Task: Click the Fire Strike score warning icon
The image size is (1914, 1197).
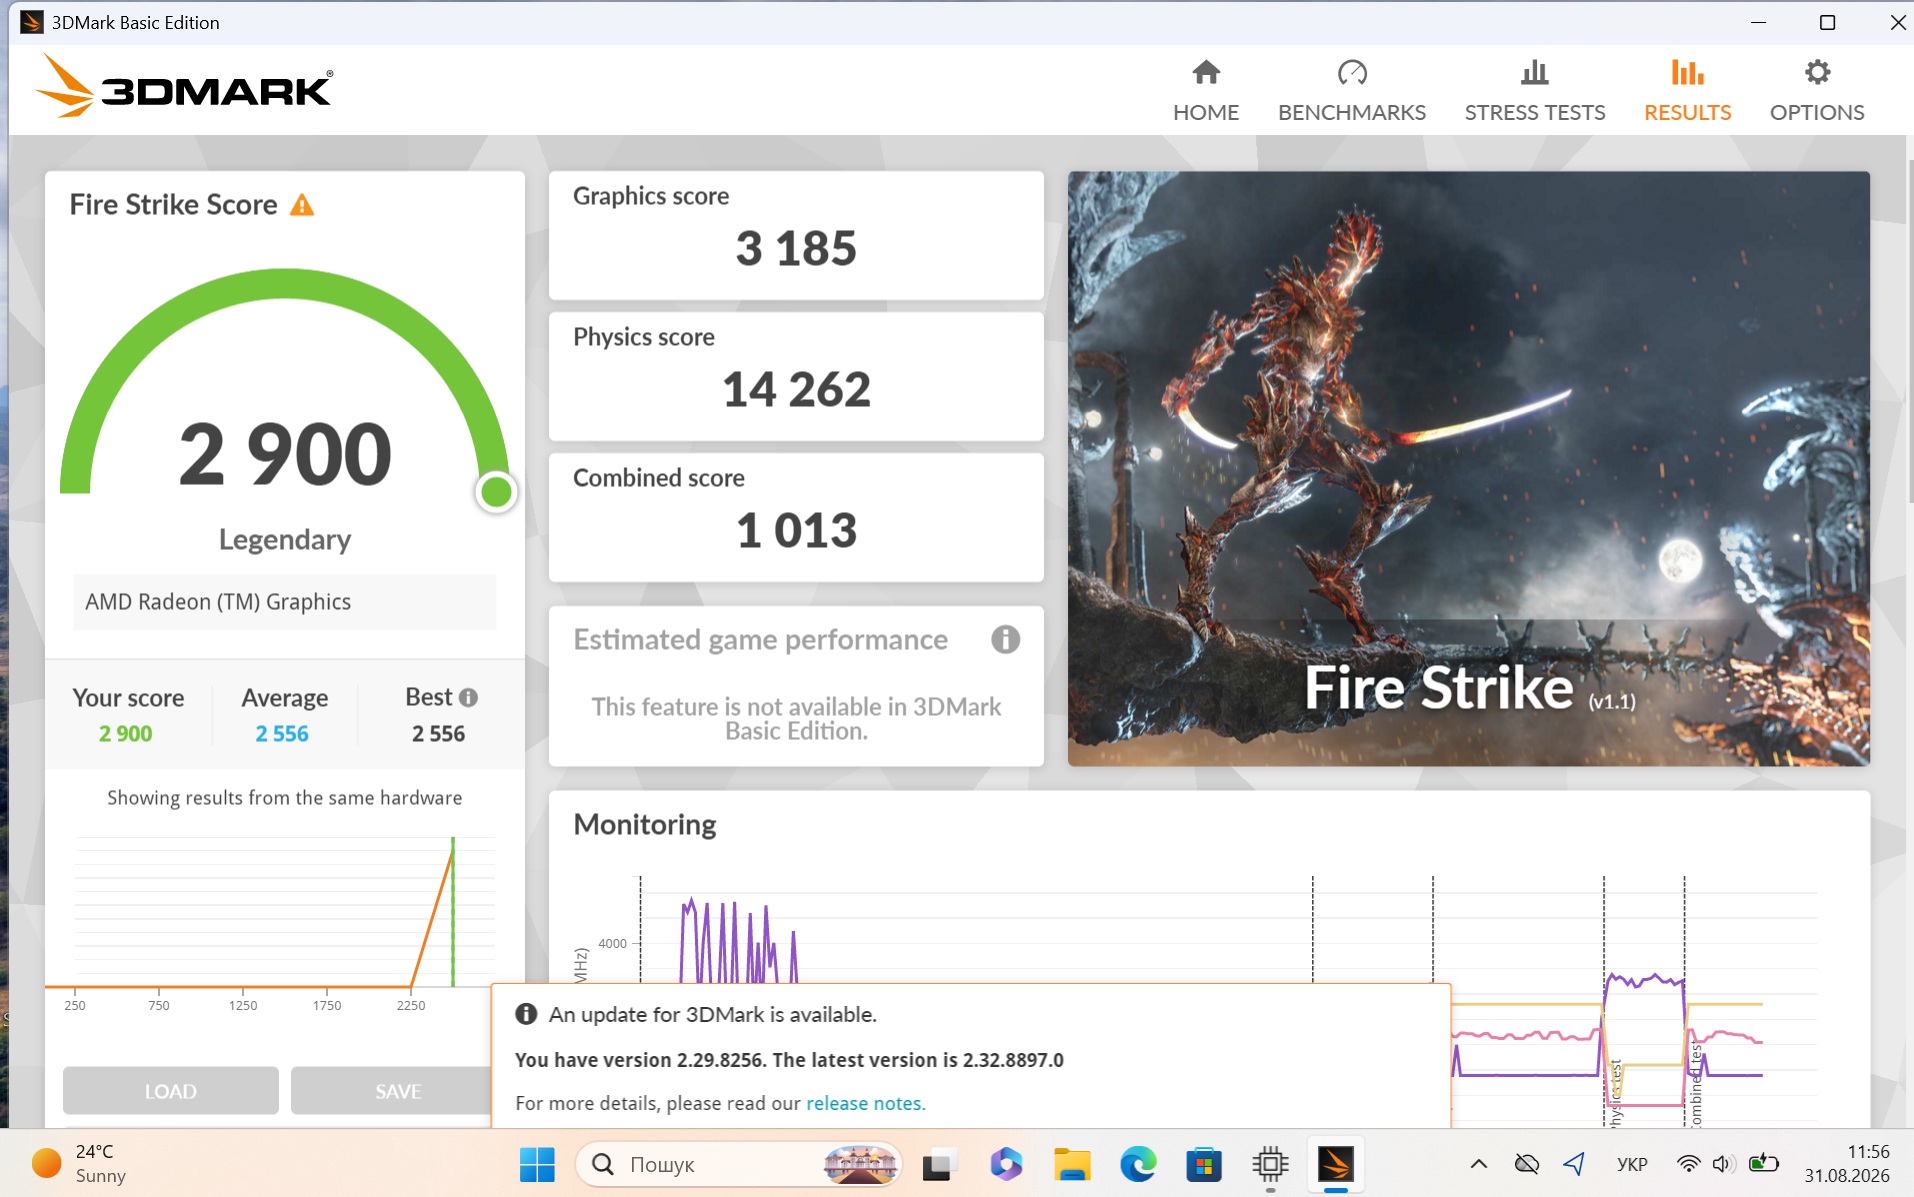Action: (302, 205)
